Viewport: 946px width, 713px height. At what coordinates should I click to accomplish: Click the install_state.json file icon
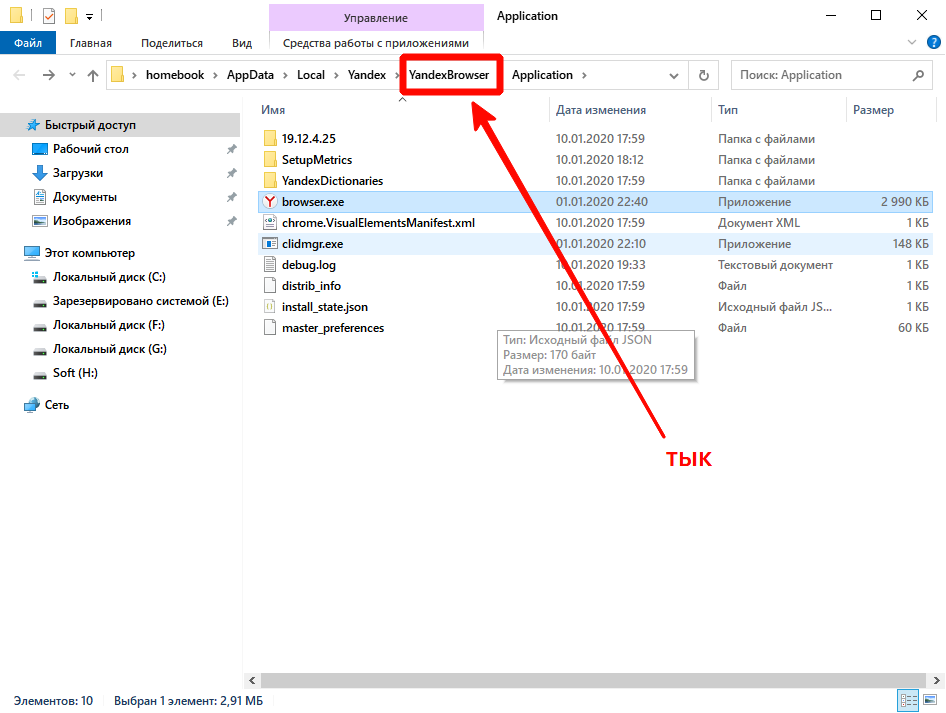270,307
